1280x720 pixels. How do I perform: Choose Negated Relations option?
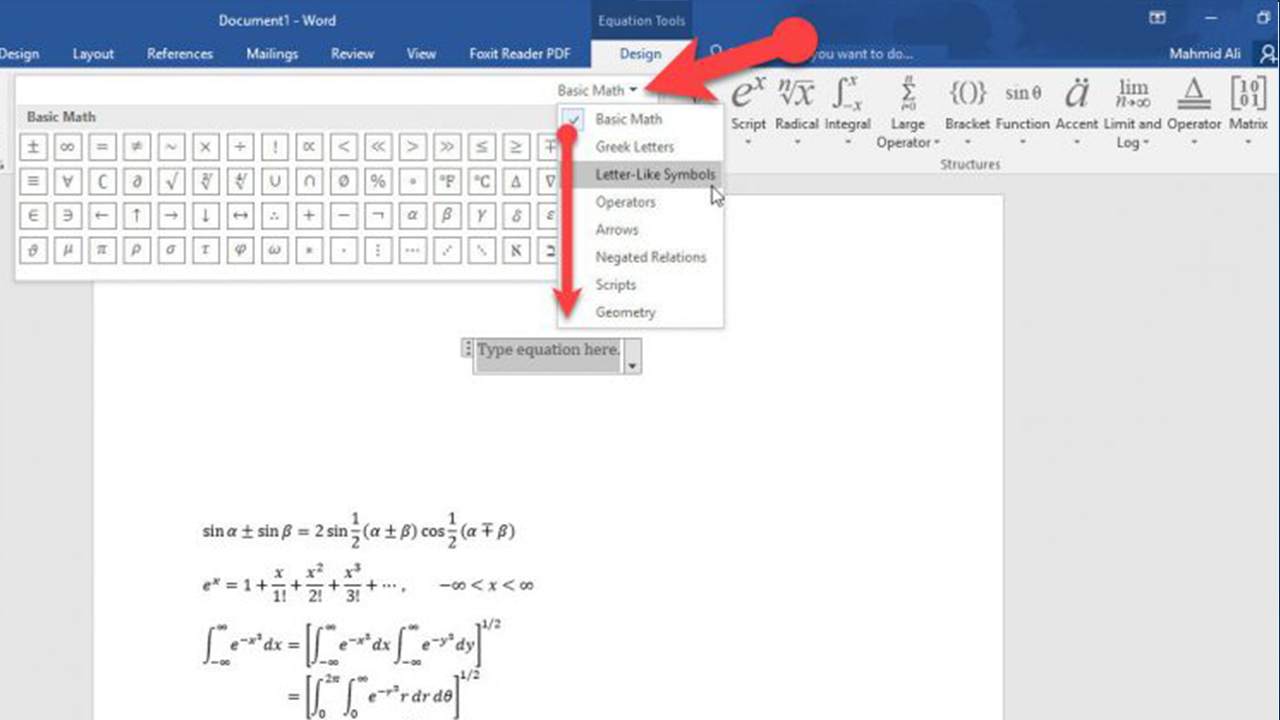tap(640, 257)
